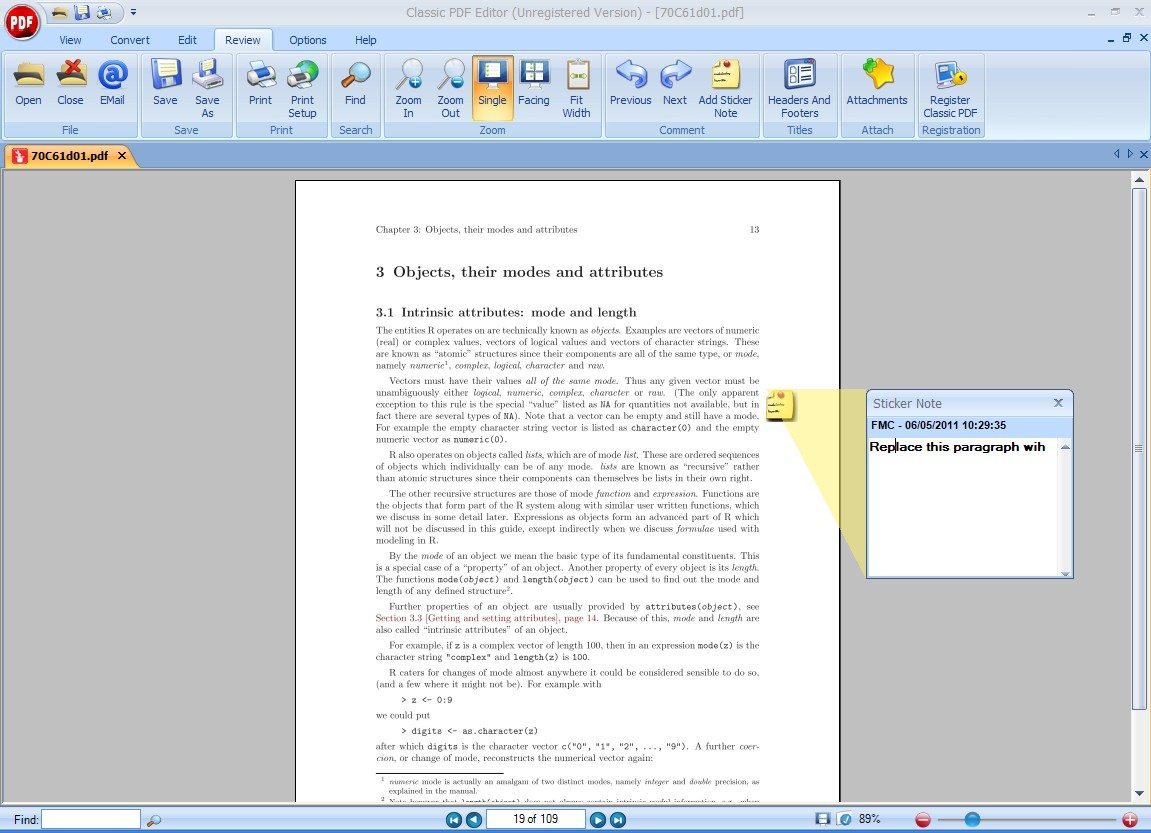
Task: Close the active tab with the tab-bar X
Action: point(1144,154)
